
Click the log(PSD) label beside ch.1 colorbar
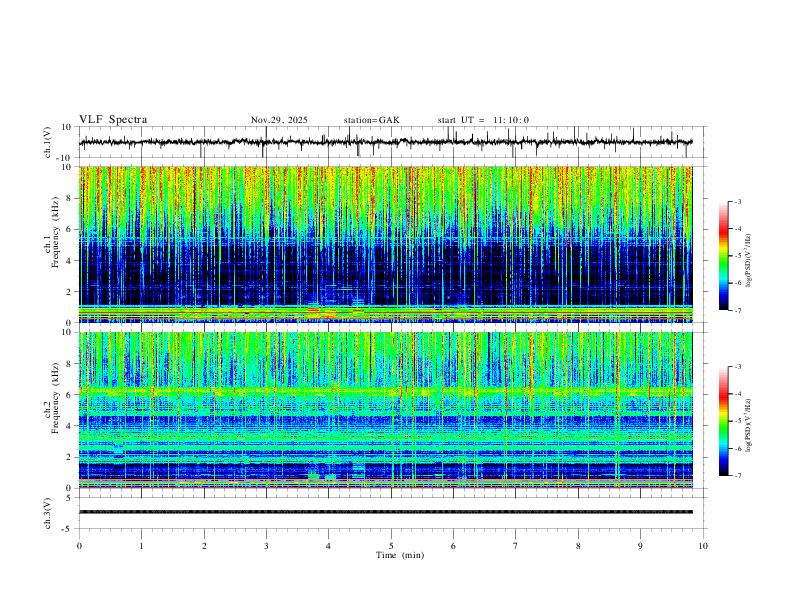click(x=748, y=261)
